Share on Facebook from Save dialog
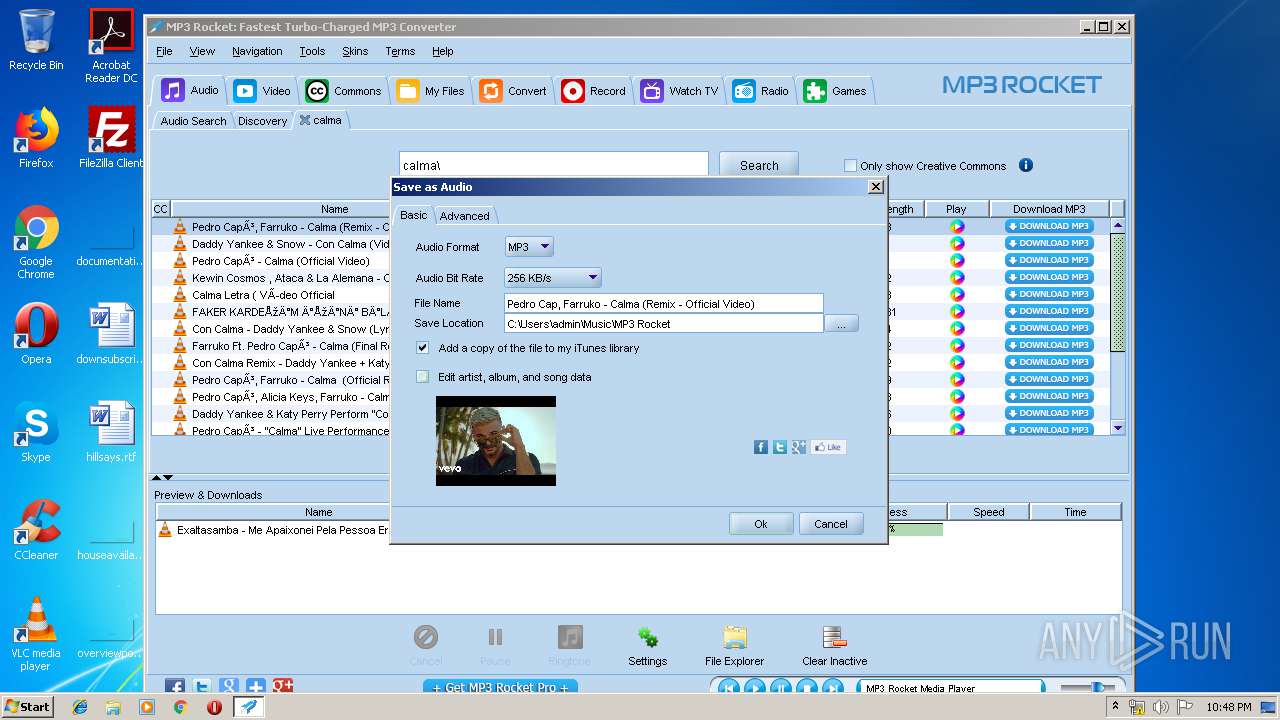 point(760,447)
